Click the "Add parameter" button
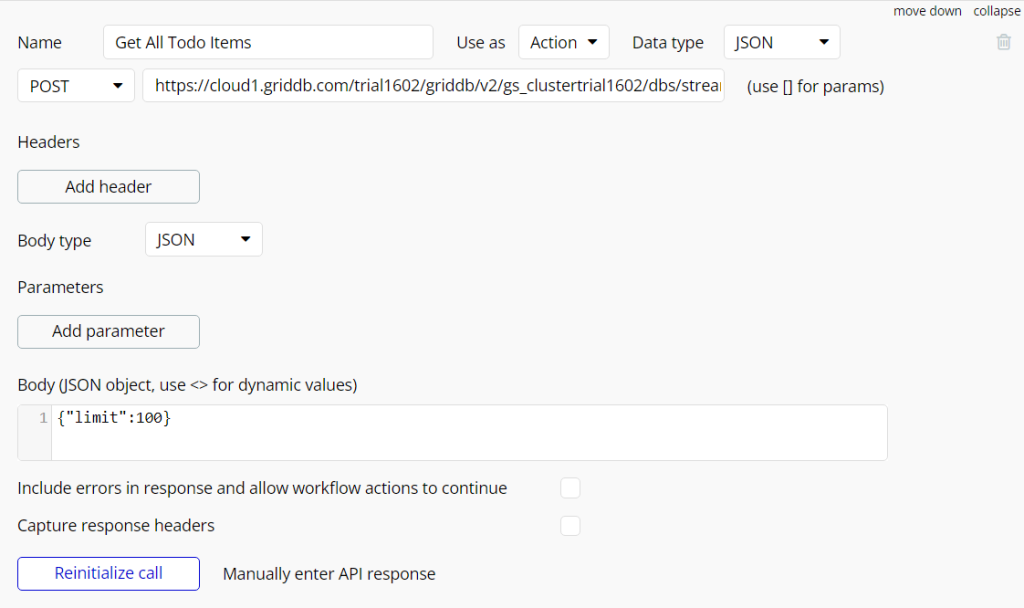This screenshot has height=608, width=1024. 108,331
